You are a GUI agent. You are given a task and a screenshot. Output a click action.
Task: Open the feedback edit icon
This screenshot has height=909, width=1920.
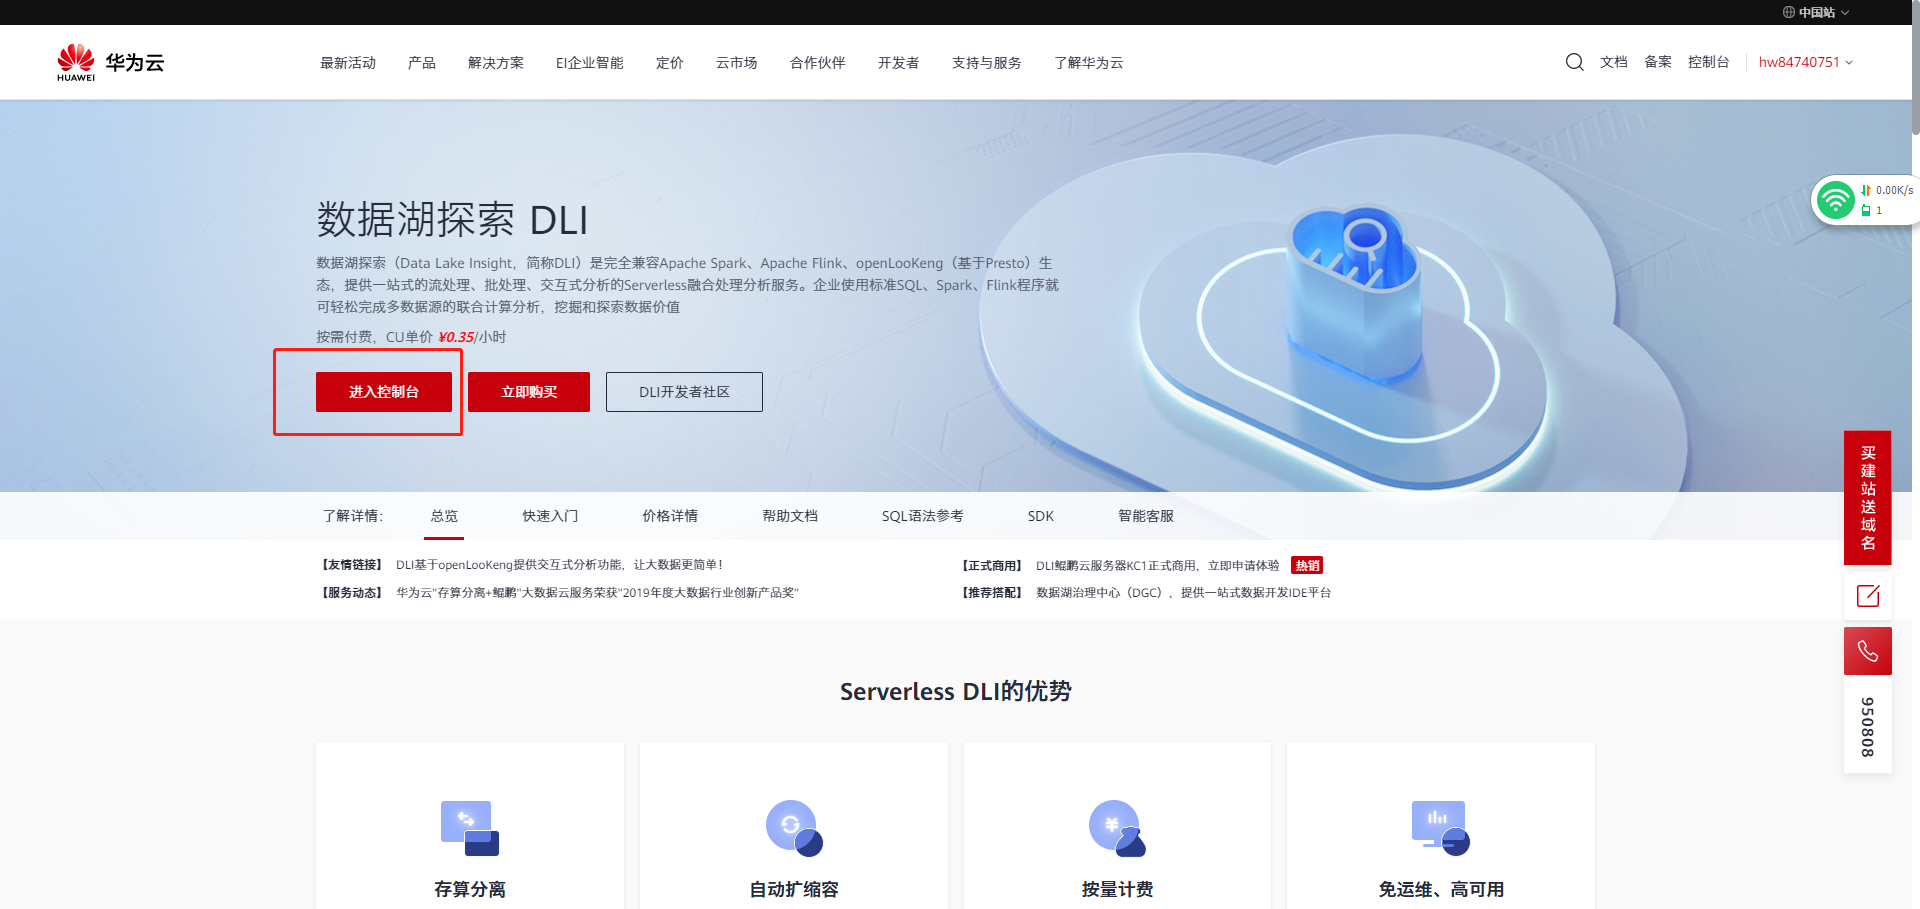click(x=1868, y=596)
